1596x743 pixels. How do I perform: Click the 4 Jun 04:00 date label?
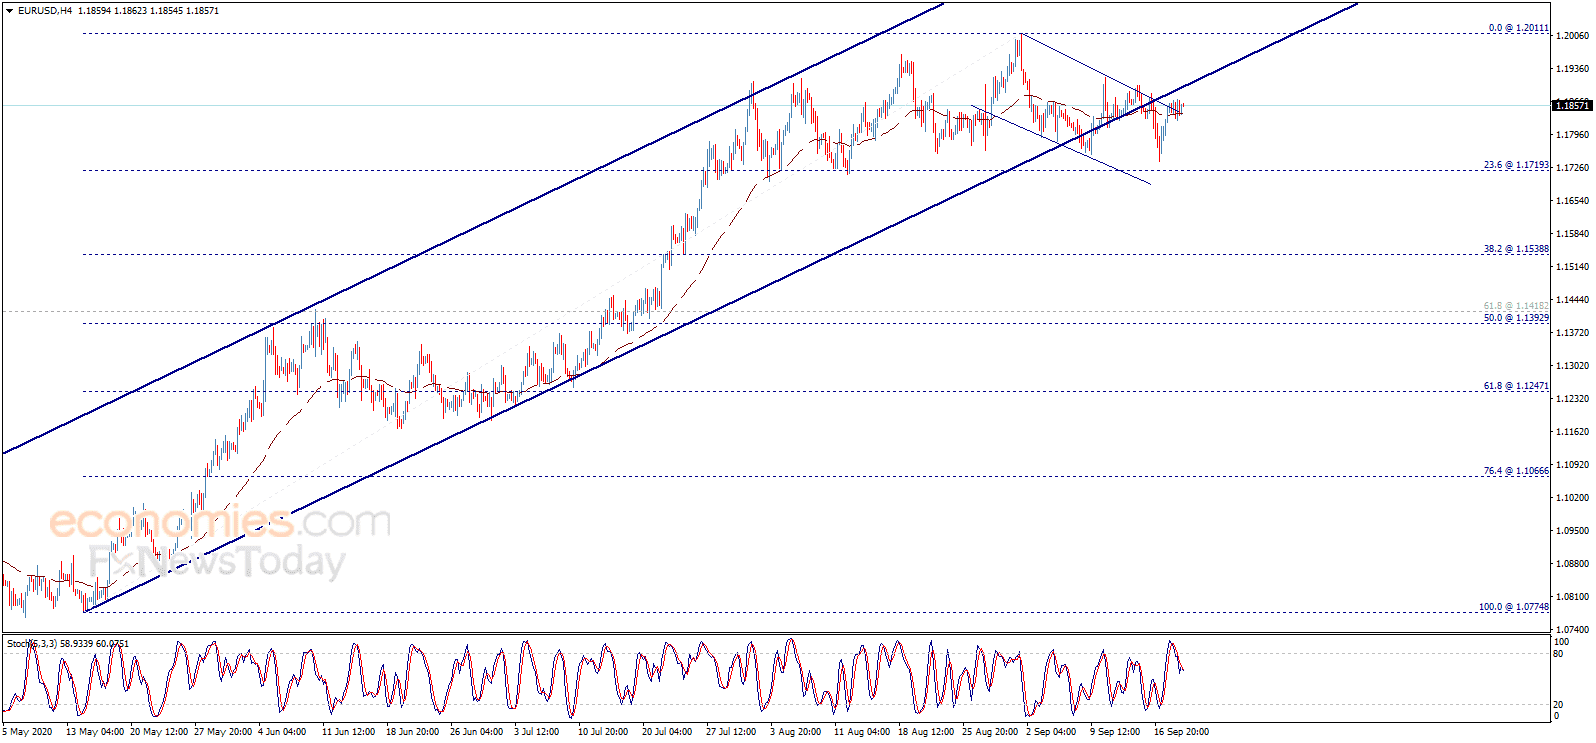point(282,732)
